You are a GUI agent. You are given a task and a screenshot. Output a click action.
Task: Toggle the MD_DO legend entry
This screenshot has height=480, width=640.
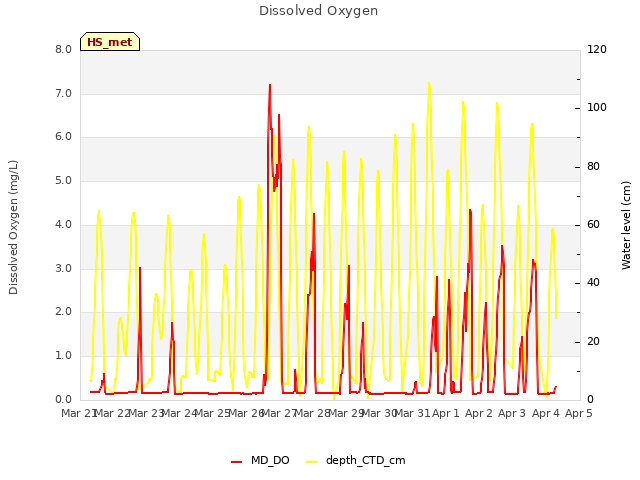[x=260, y=460]
